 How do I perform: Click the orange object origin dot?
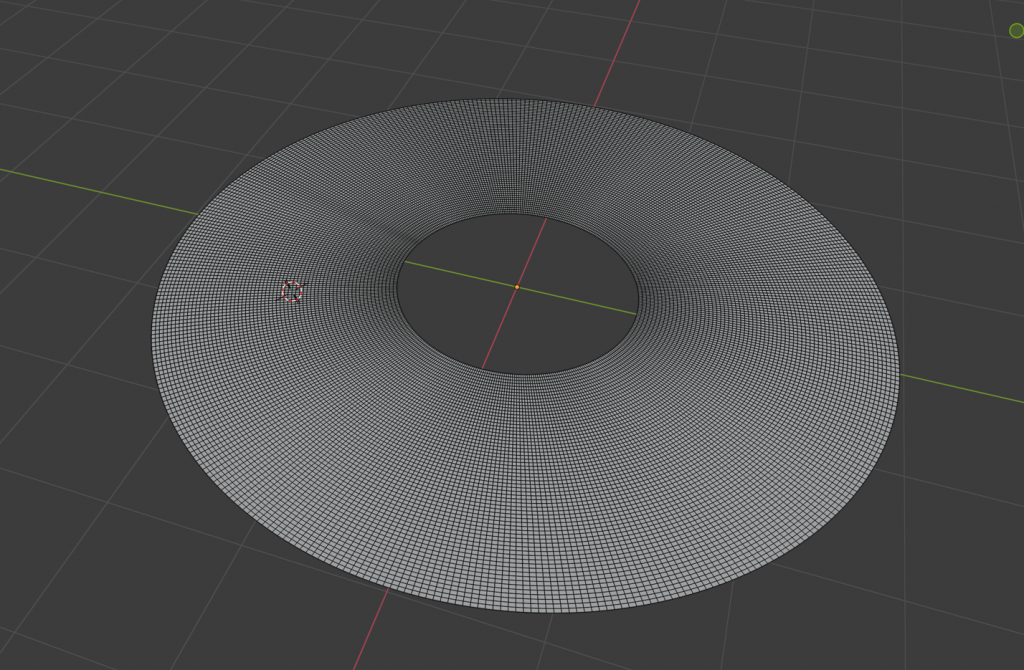pos(517,287)
